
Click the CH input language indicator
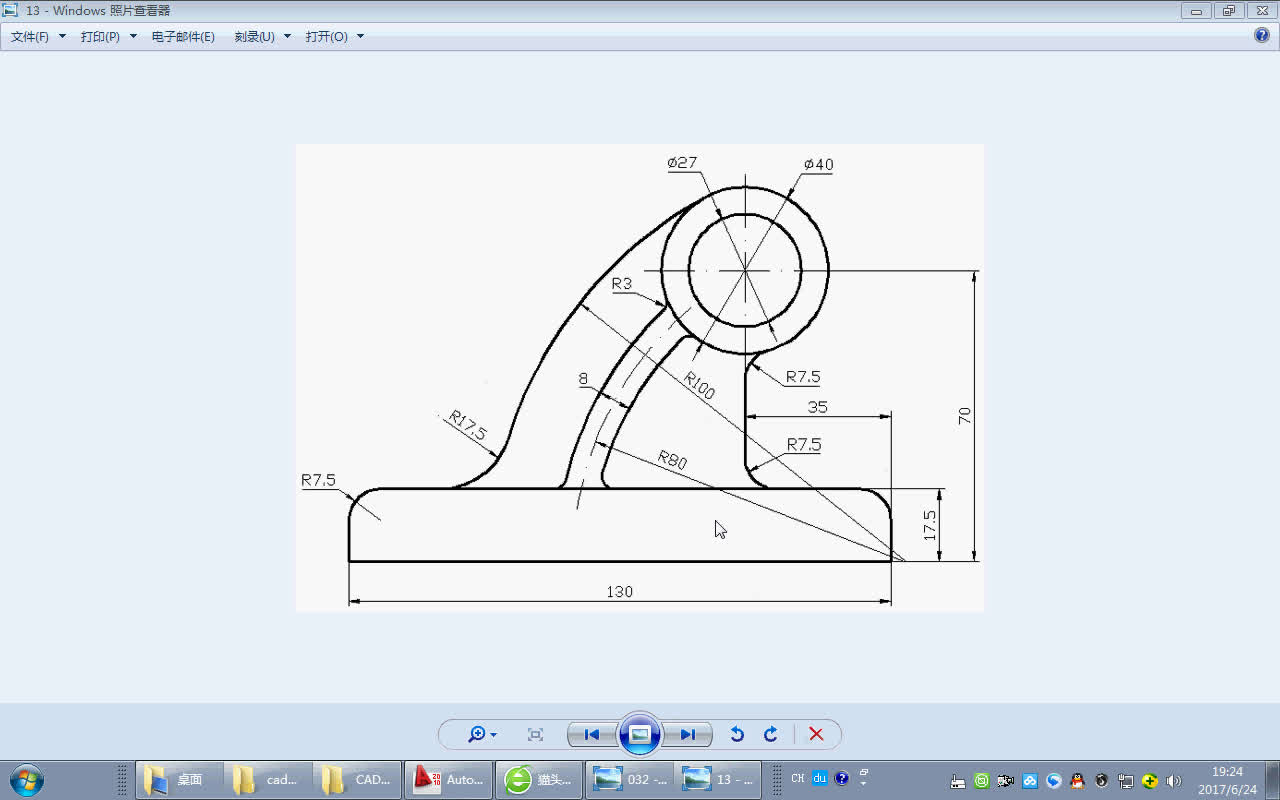798,778
